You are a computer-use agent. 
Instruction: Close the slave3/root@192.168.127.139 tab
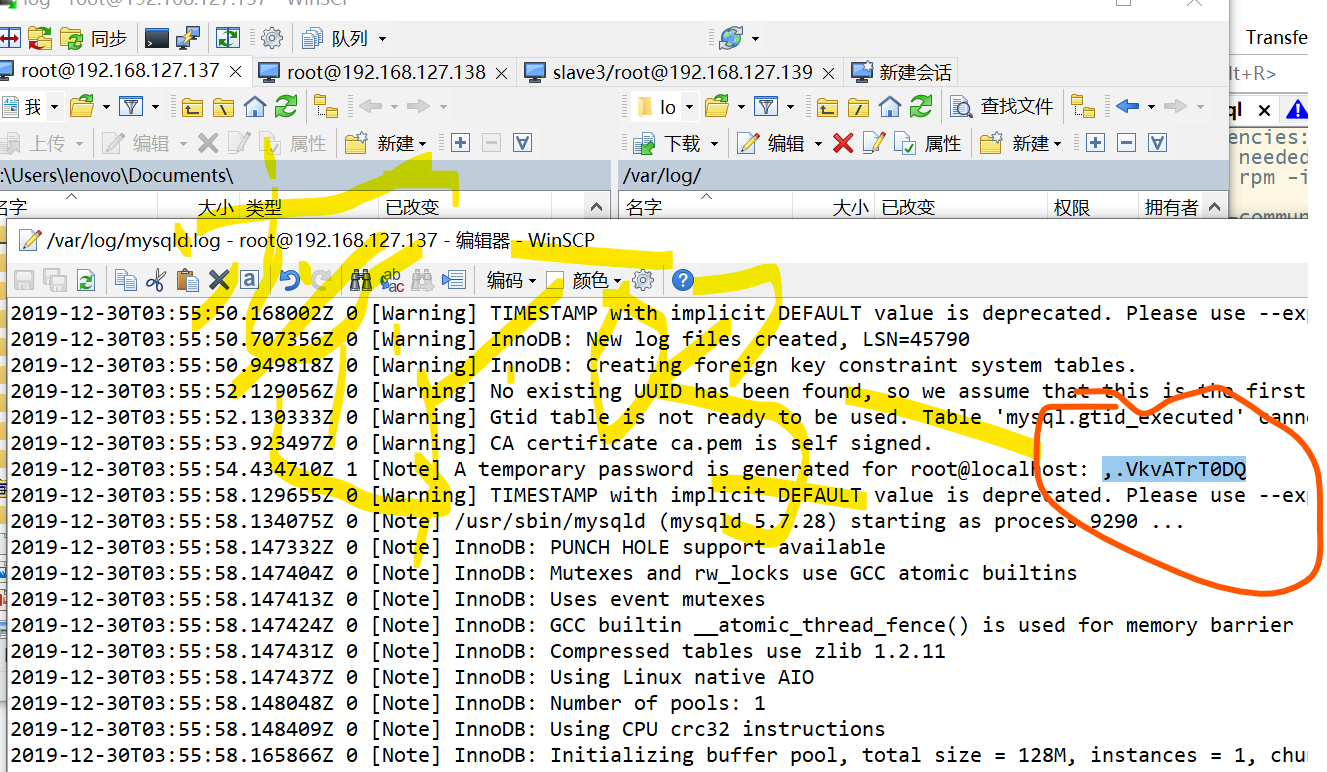click(828, 73)
